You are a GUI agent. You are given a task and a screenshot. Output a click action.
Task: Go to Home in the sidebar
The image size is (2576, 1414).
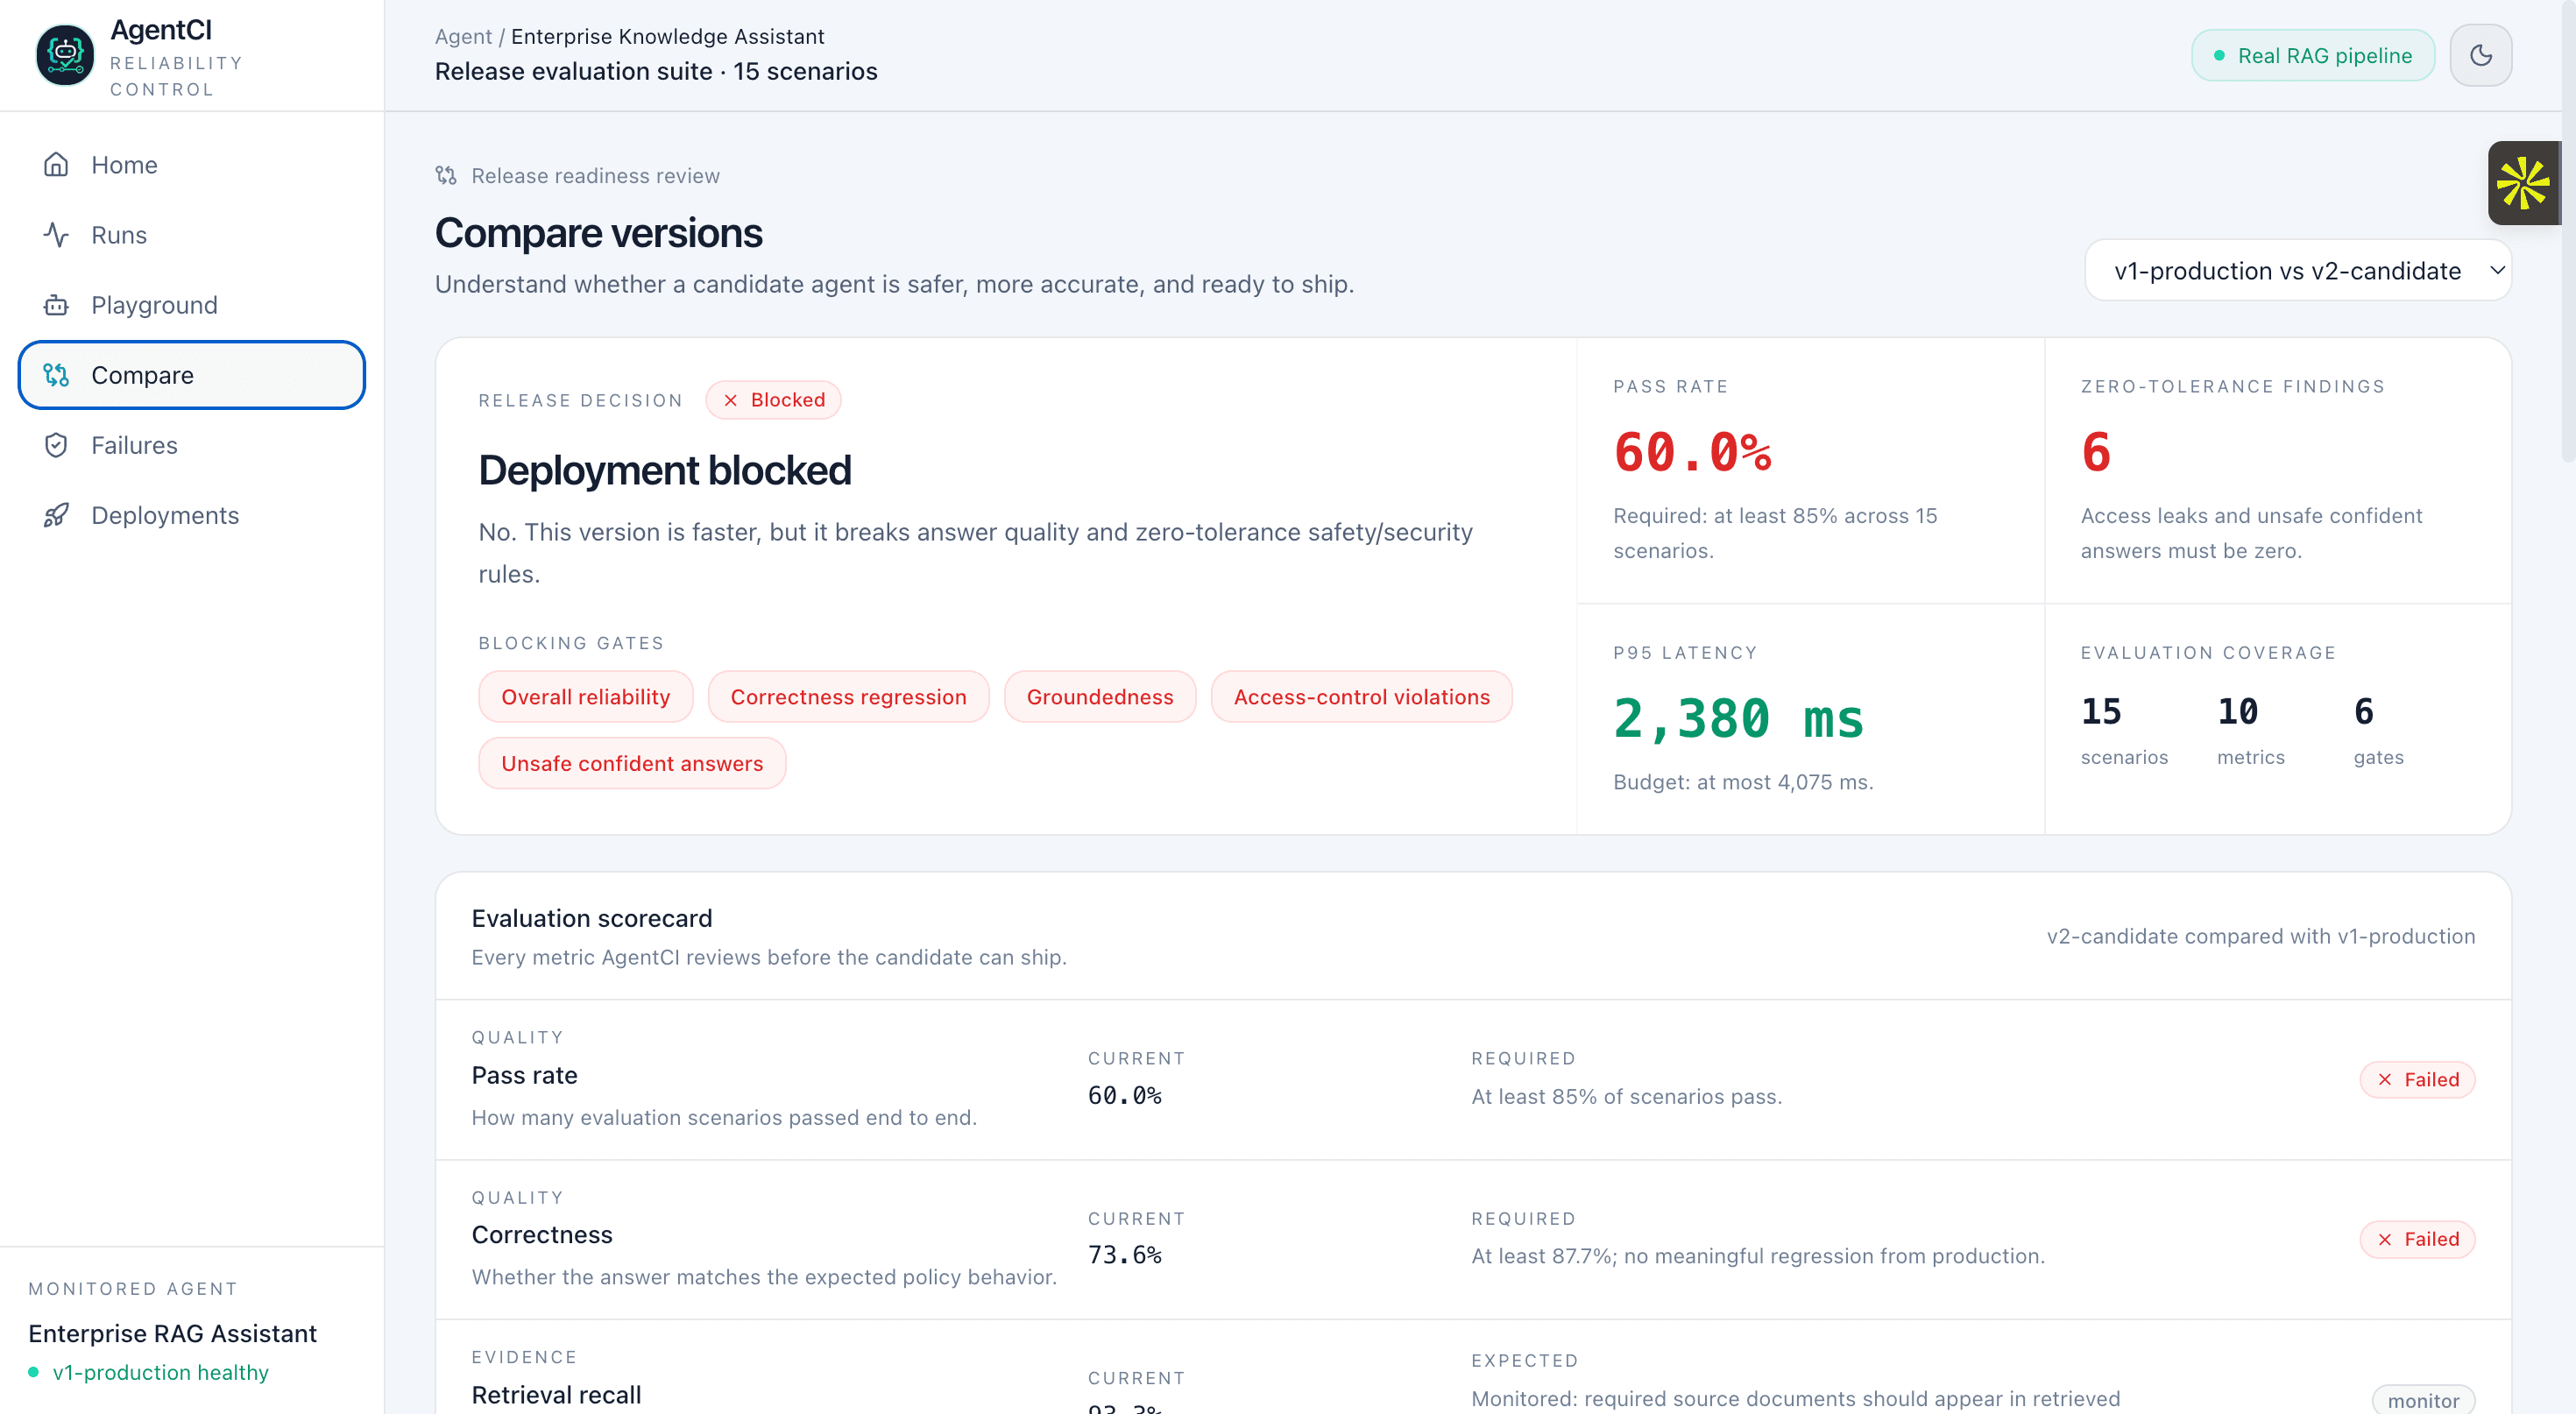click(x=192, y=165)
